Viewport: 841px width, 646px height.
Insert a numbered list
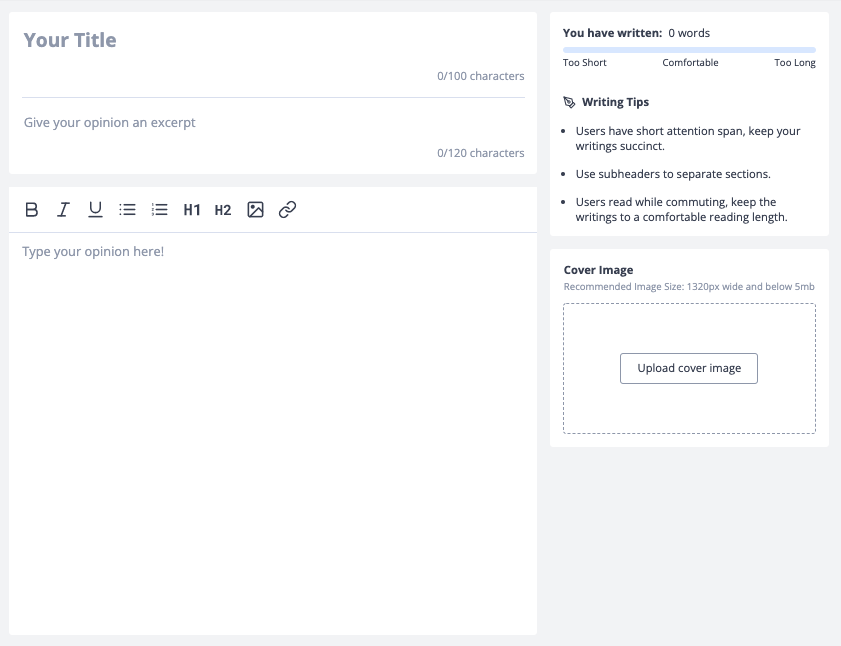click(x=160, y=209)
